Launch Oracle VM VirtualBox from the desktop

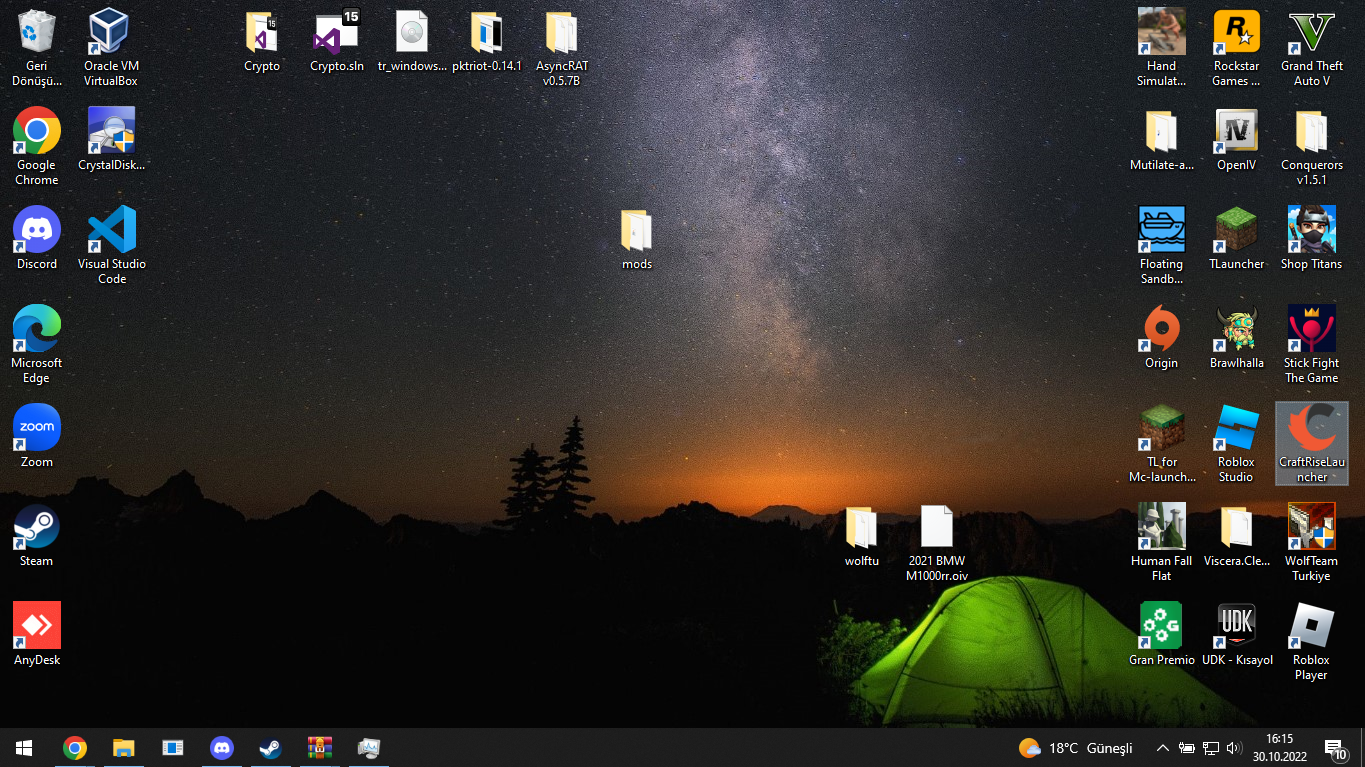(111, 47)
